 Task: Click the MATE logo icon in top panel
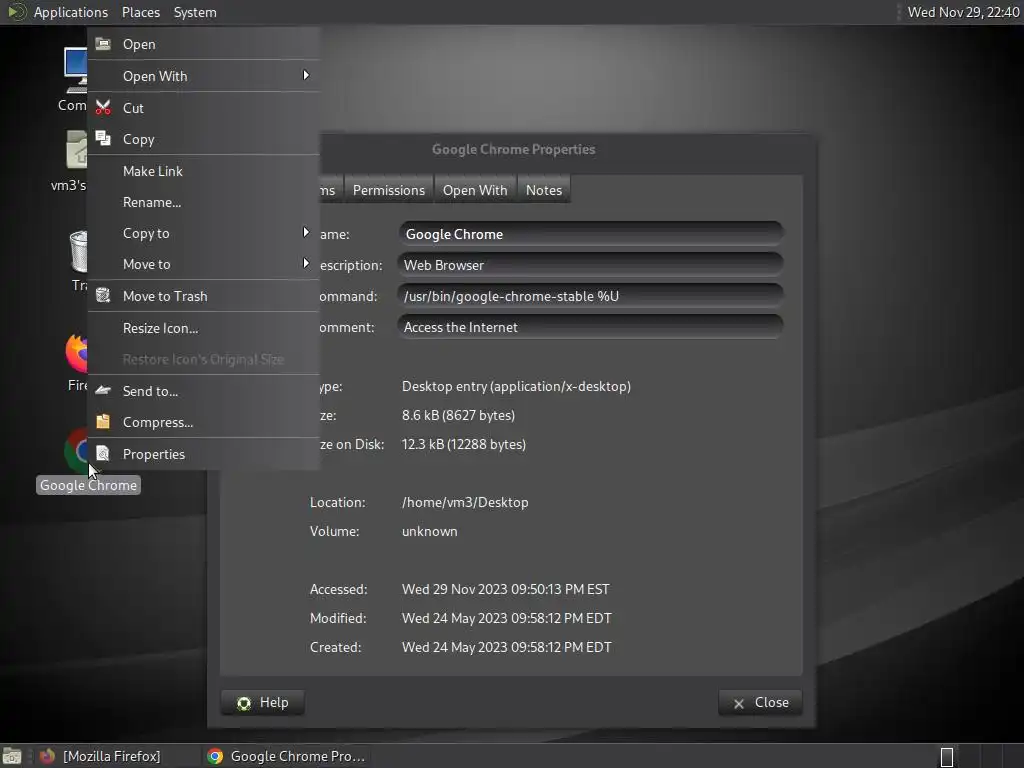[16, 12]
